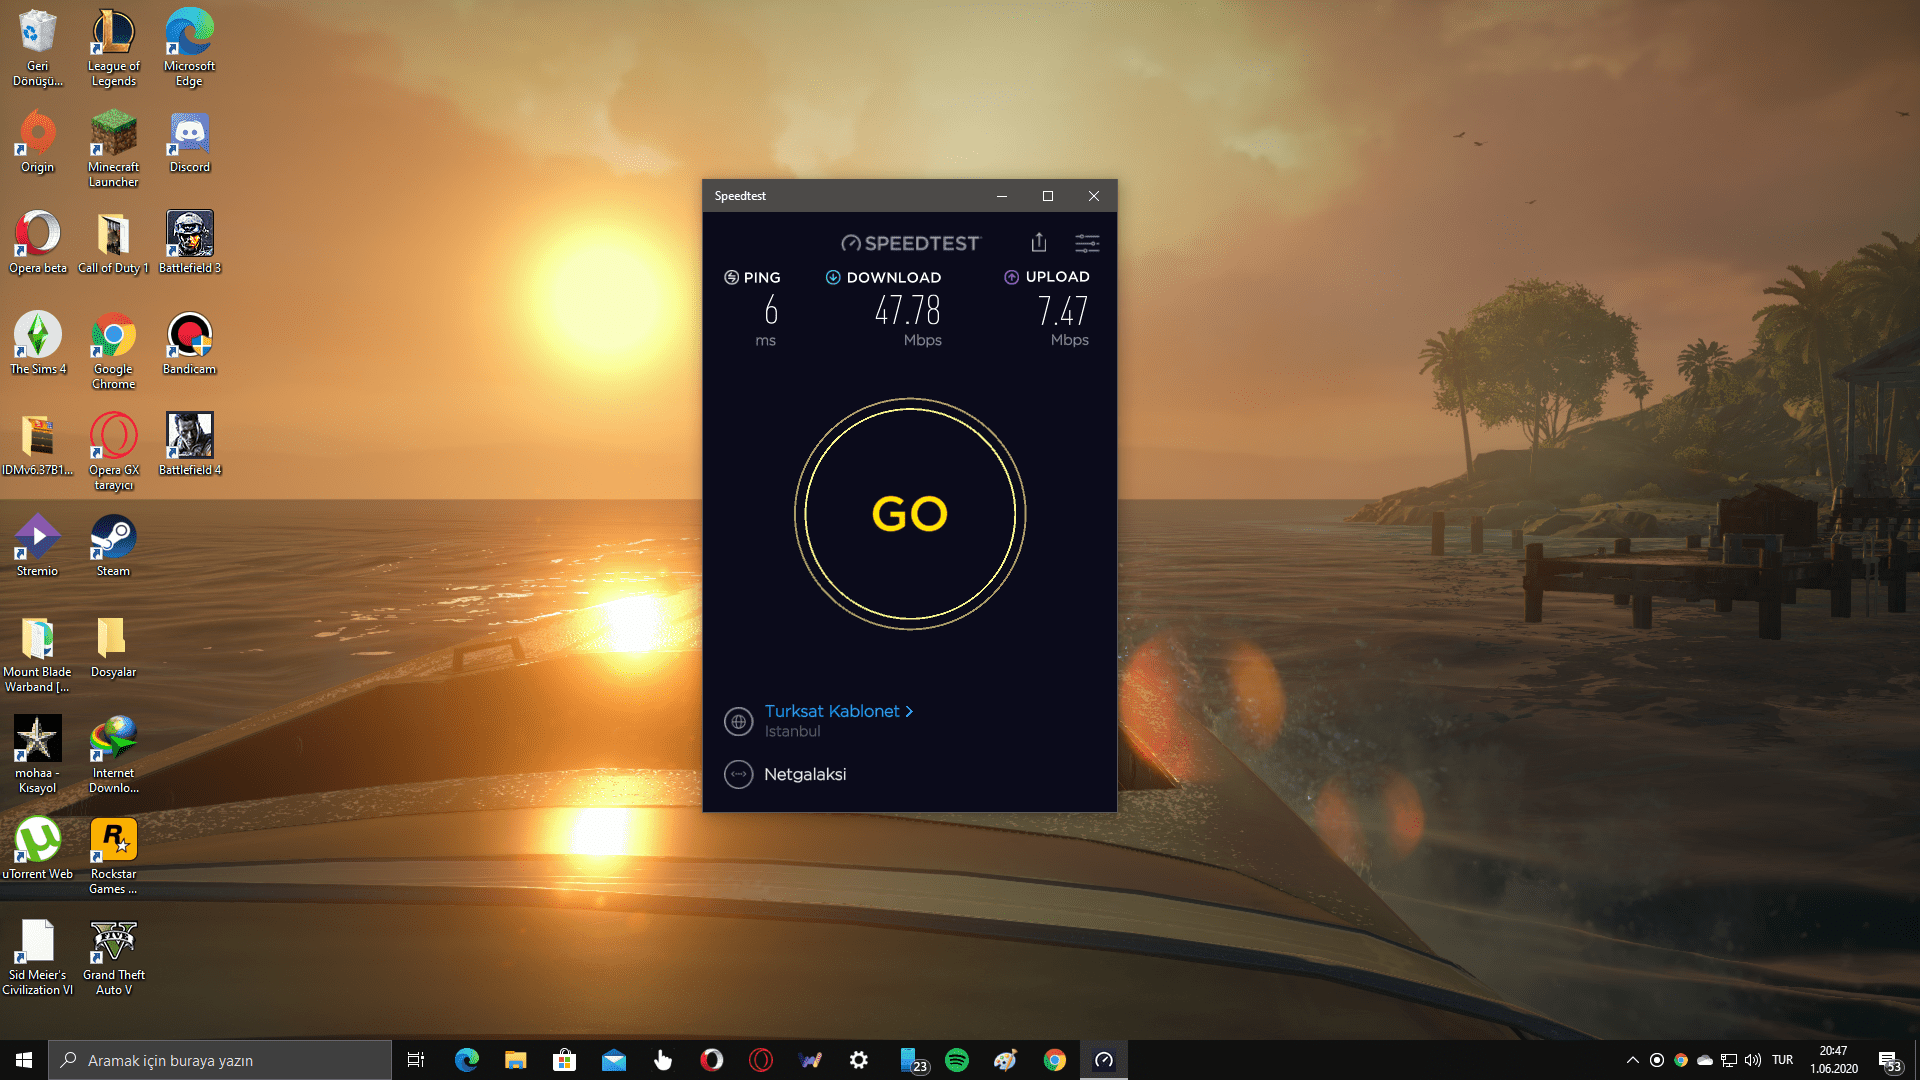Show hidden system tray icons
Screen dimensions: 1920x1080
1632,1060
